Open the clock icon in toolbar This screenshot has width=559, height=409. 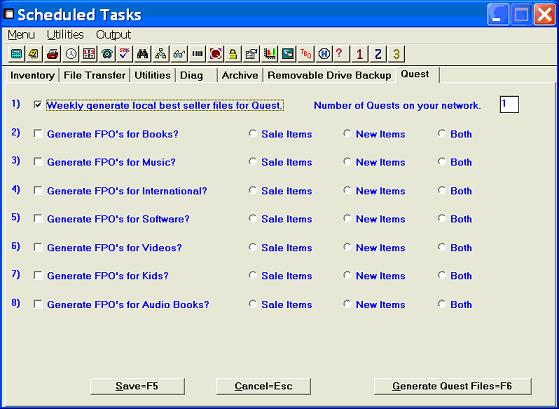tap(71, 54)
